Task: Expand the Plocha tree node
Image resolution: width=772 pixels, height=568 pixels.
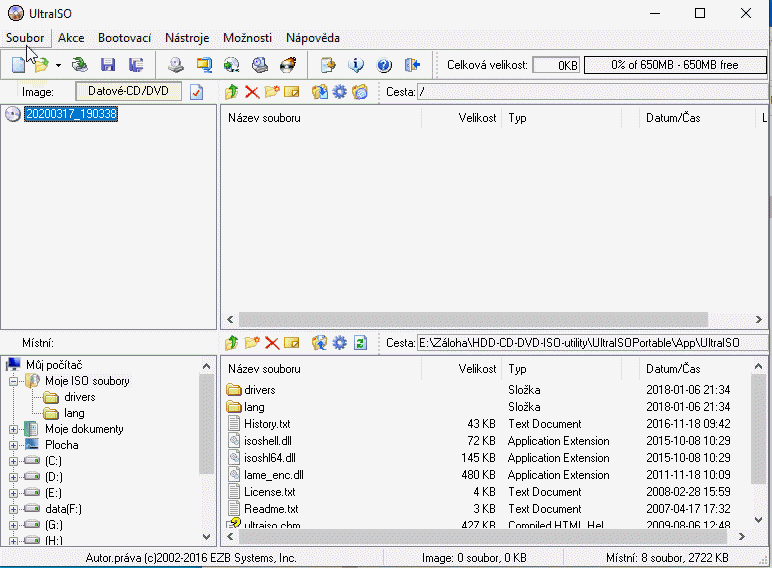Action: pyautogui.click(x=14, y=445)
